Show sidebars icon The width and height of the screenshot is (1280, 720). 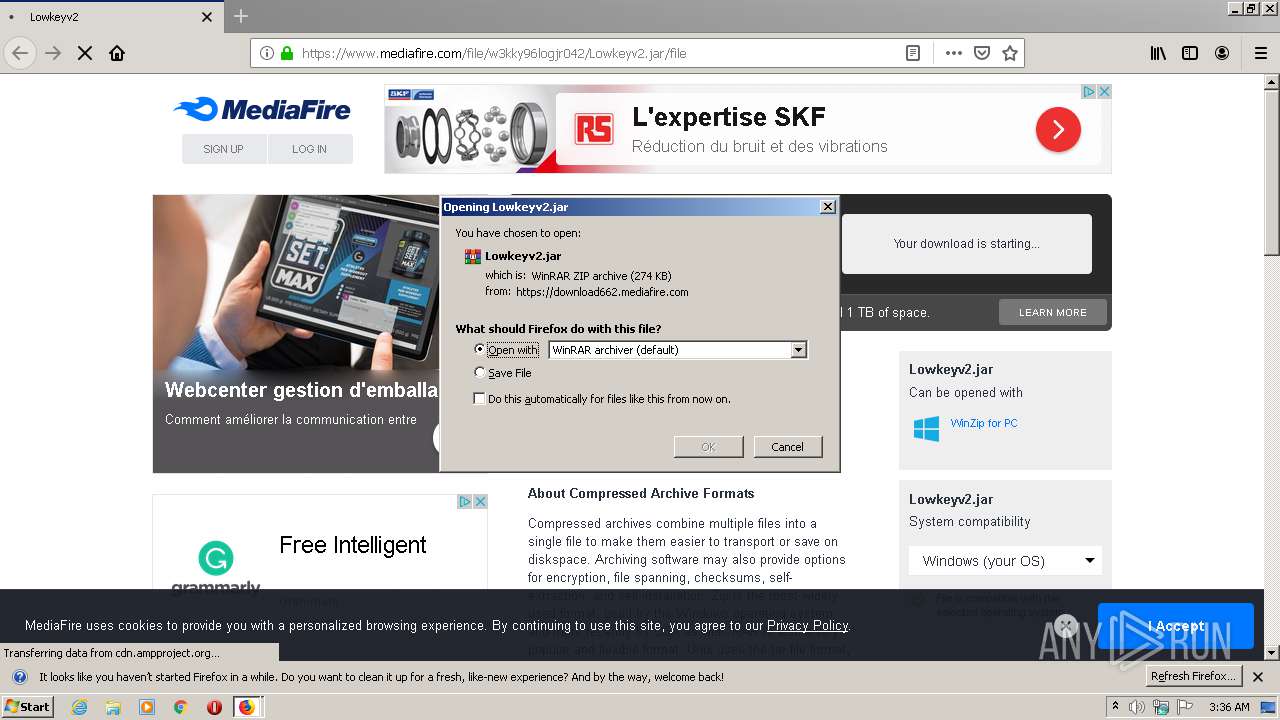[1190, 53]
